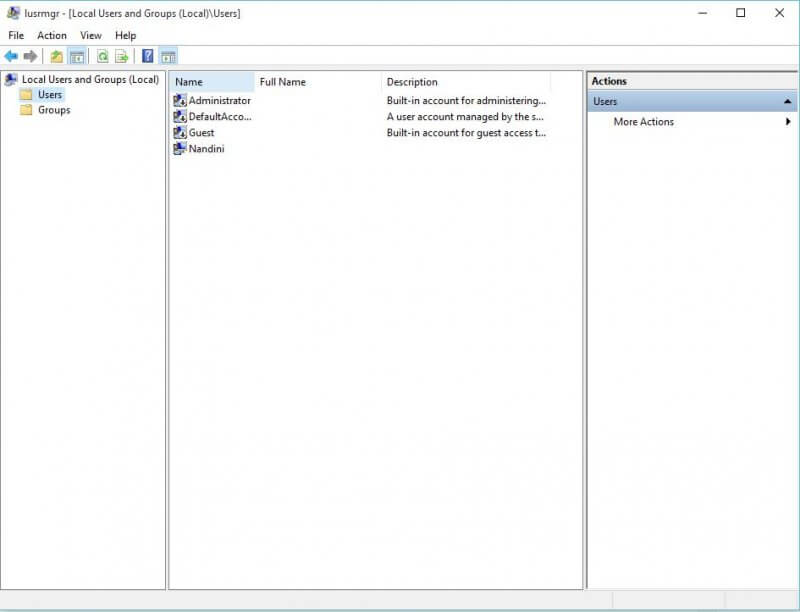Go up one level with the folder icon
Viewport: 800px width, 612px height.
pos(57,56)
